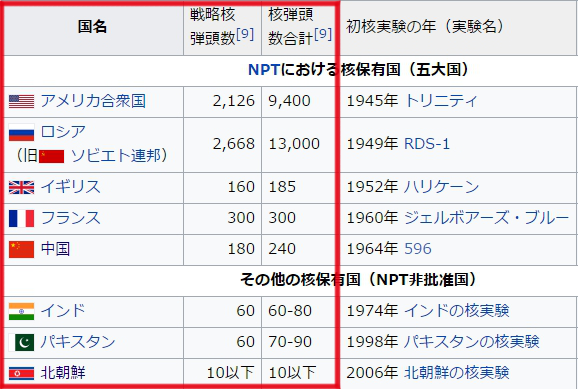The image size is (578, 389).
Task: Open the トリニティ test link
Action: (x=441, y=101)
